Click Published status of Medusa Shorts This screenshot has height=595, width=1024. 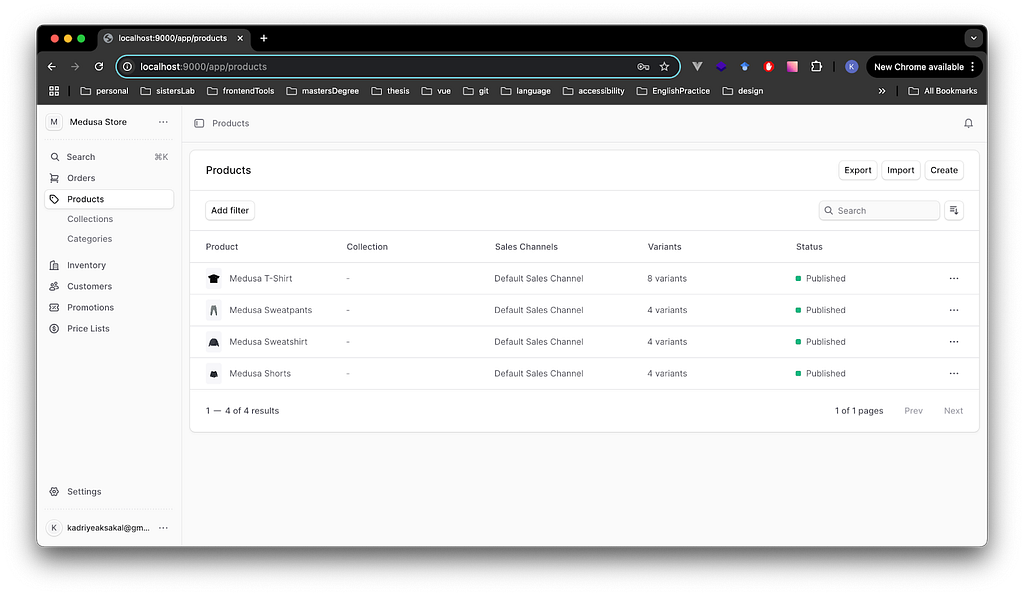click(x=820, y=374)
